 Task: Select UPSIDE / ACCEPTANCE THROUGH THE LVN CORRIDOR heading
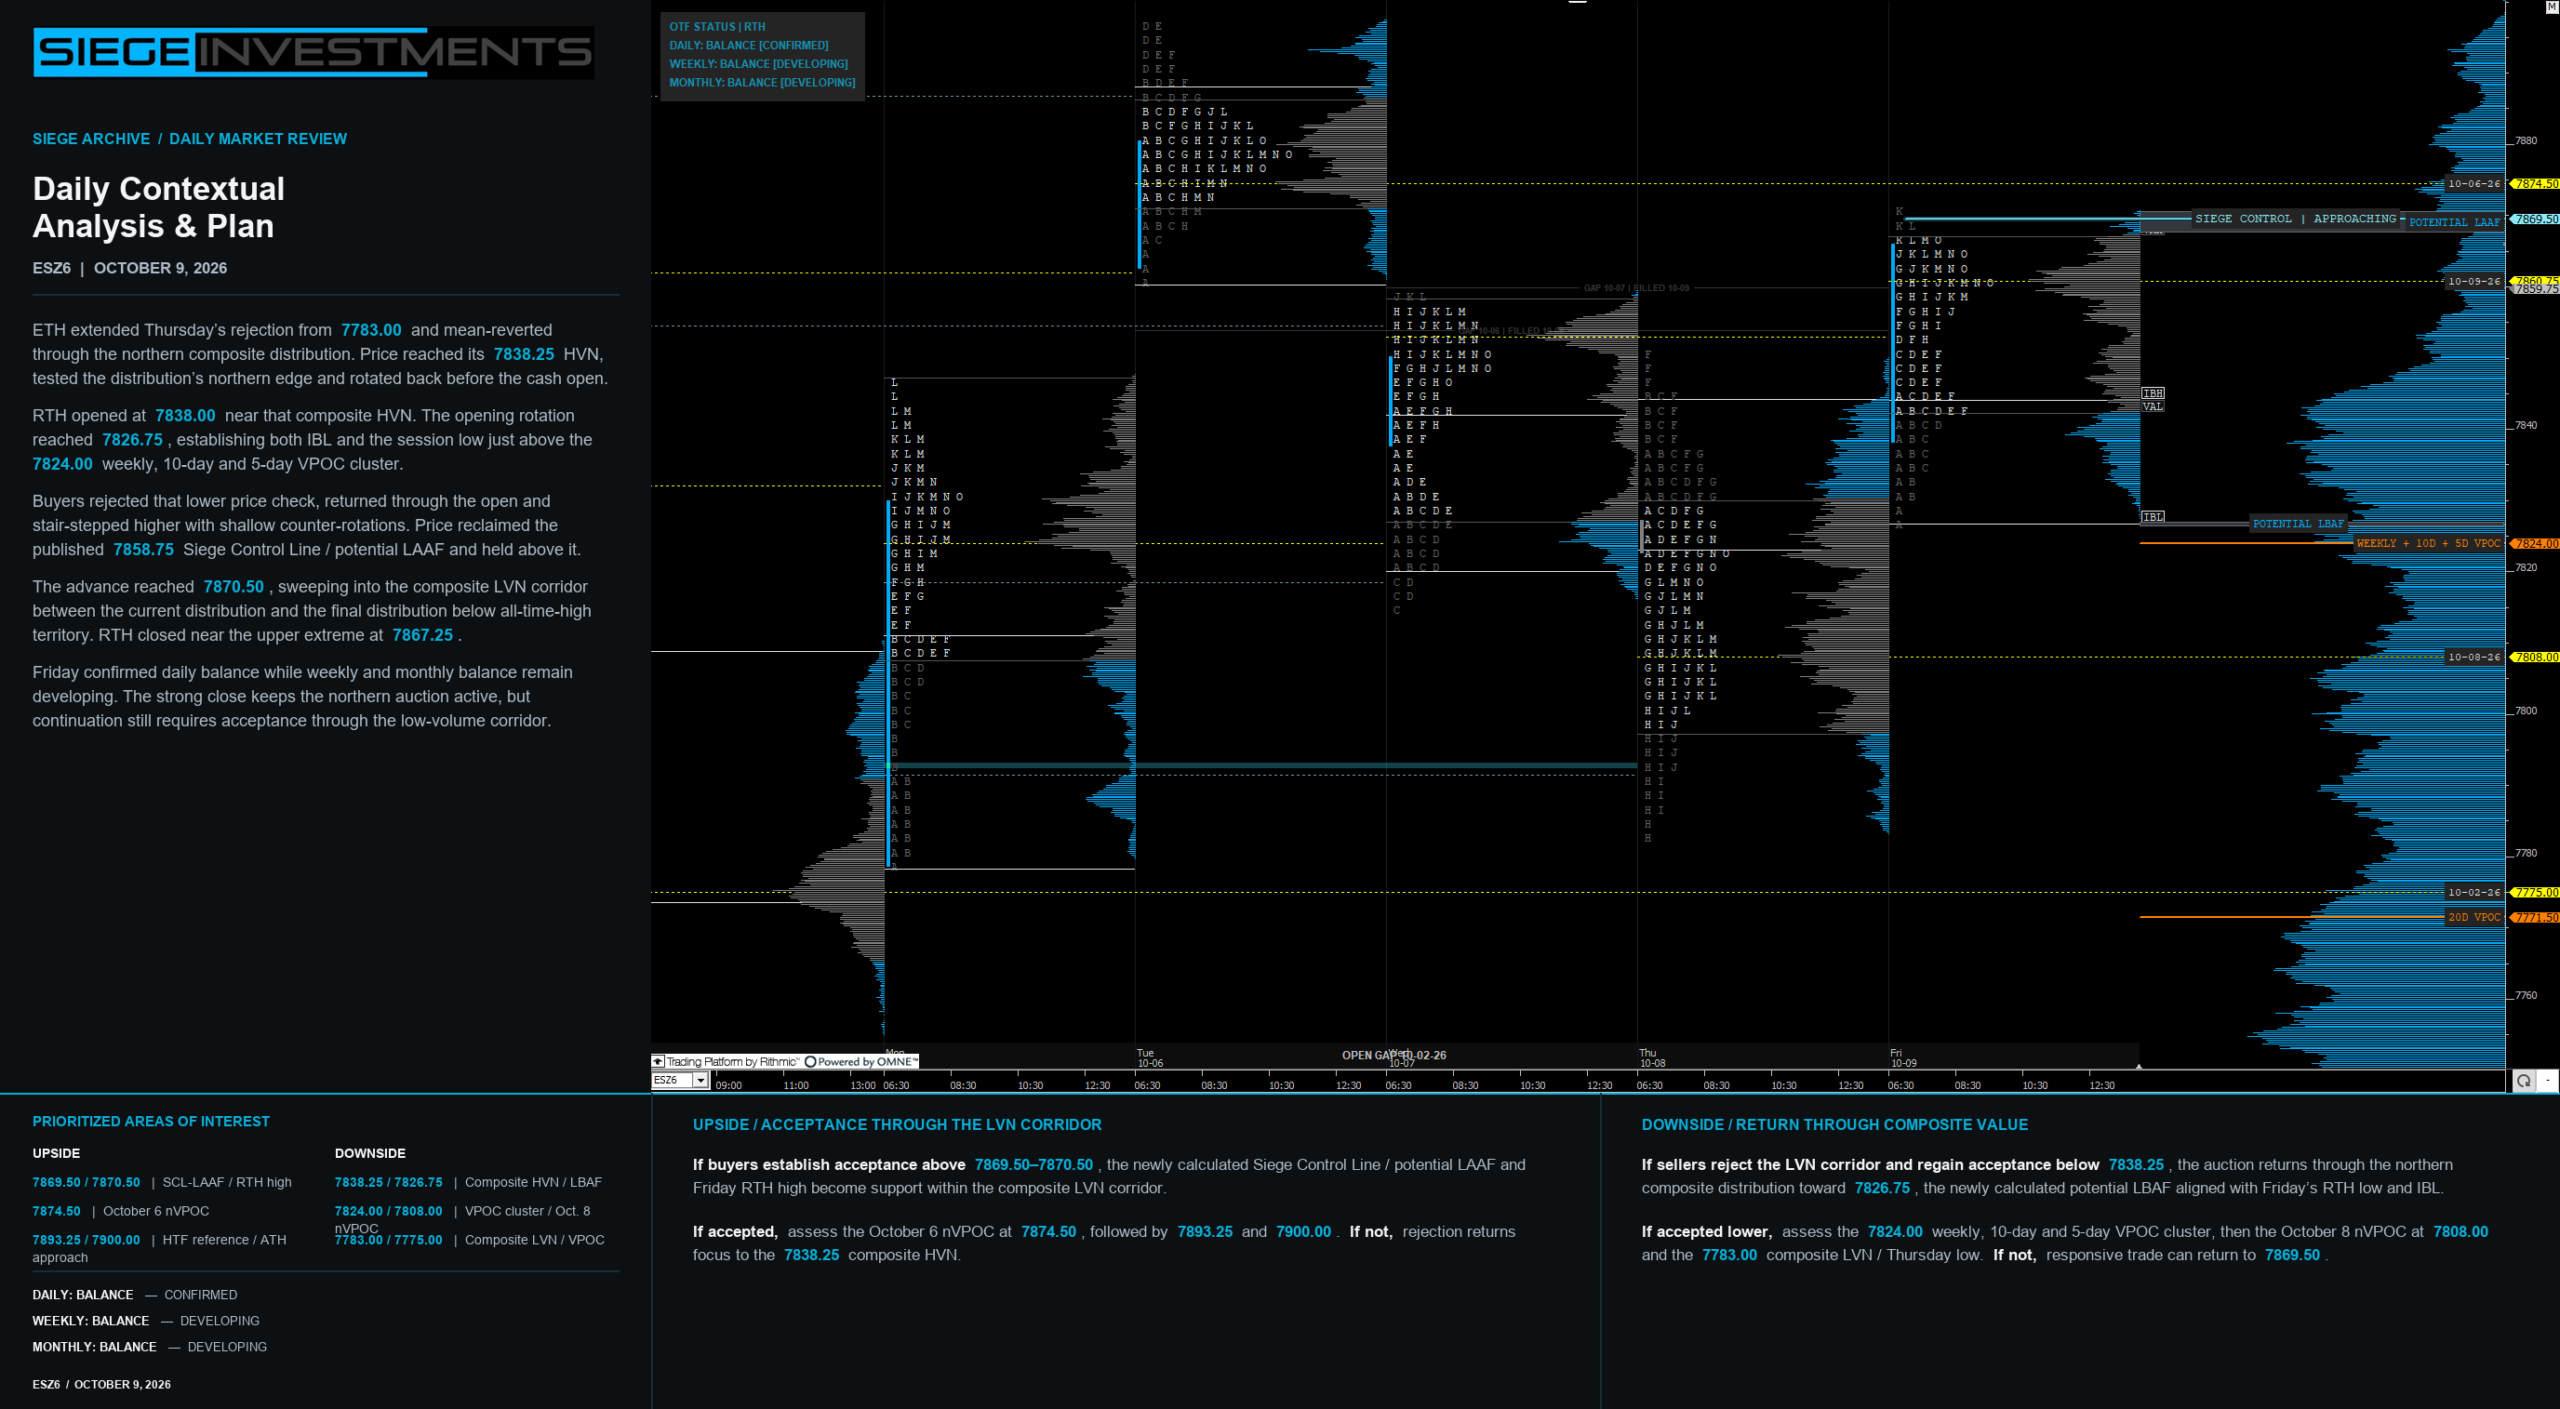coord(897,1125)
